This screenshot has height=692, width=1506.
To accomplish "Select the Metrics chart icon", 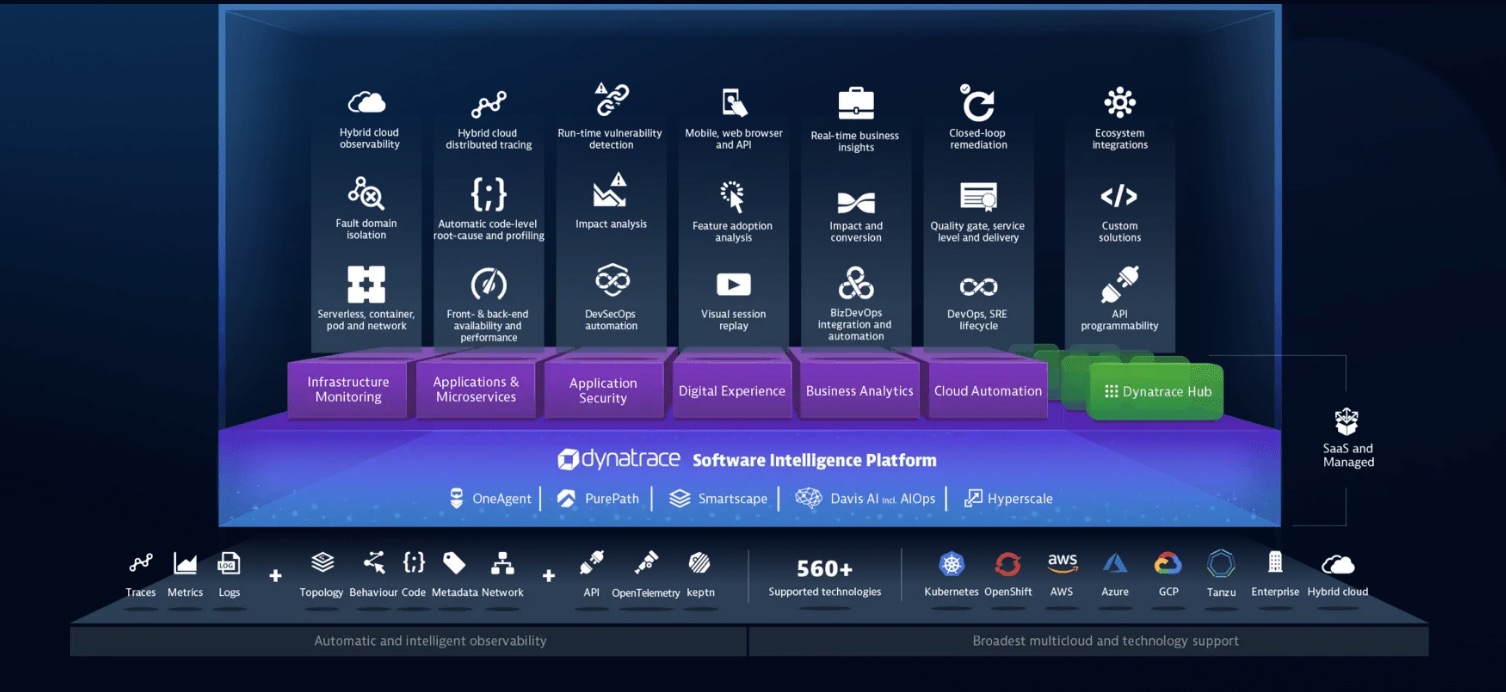I will coord(185,564).
